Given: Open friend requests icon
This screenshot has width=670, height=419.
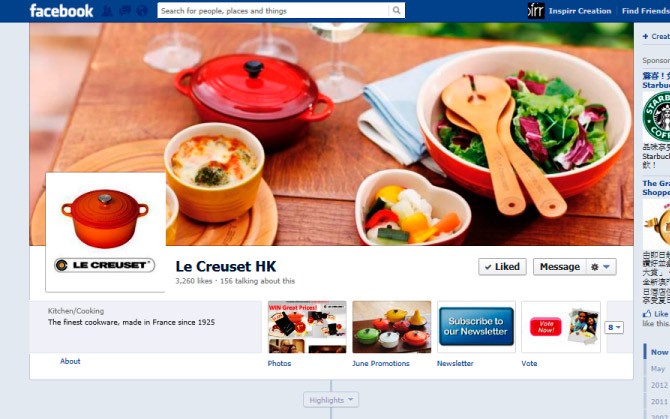Looking at the screenshot, I should 107,11.
